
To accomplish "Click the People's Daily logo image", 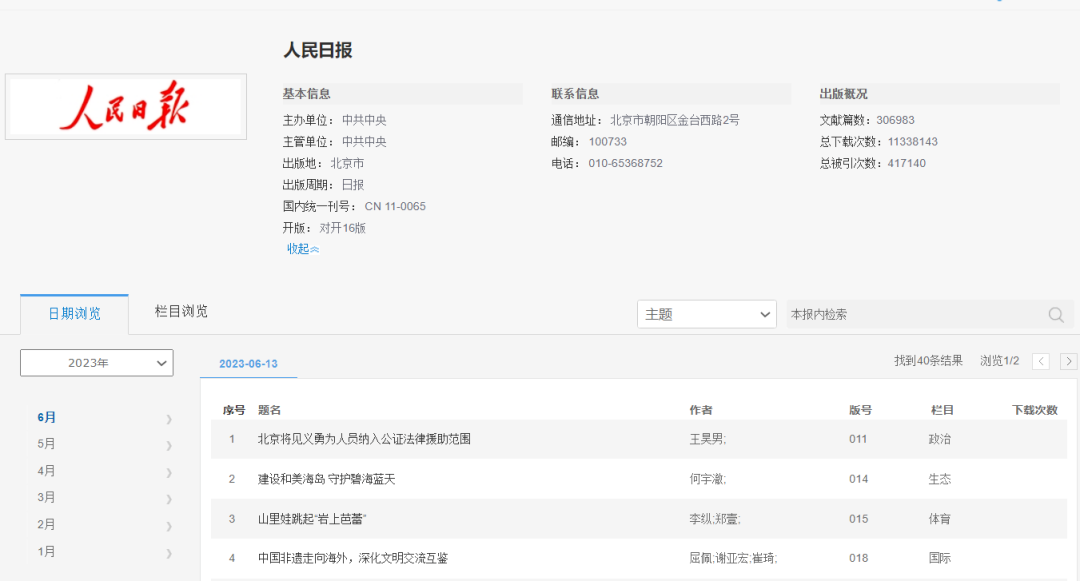I will tap(126, 107).
